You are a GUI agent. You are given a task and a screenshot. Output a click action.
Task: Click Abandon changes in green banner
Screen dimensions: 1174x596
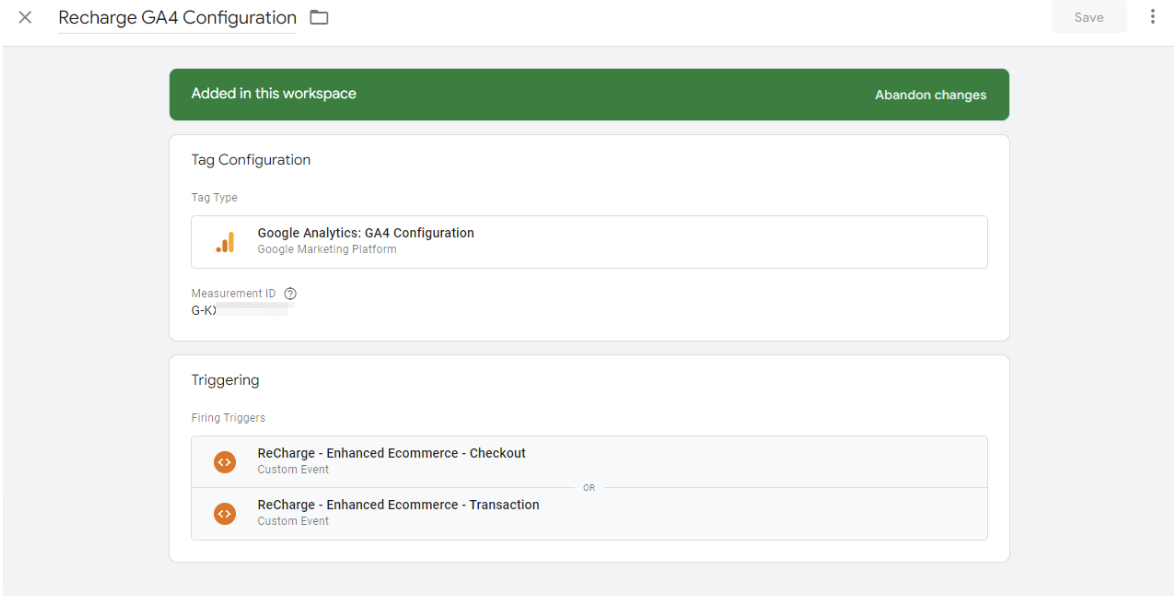930,95
